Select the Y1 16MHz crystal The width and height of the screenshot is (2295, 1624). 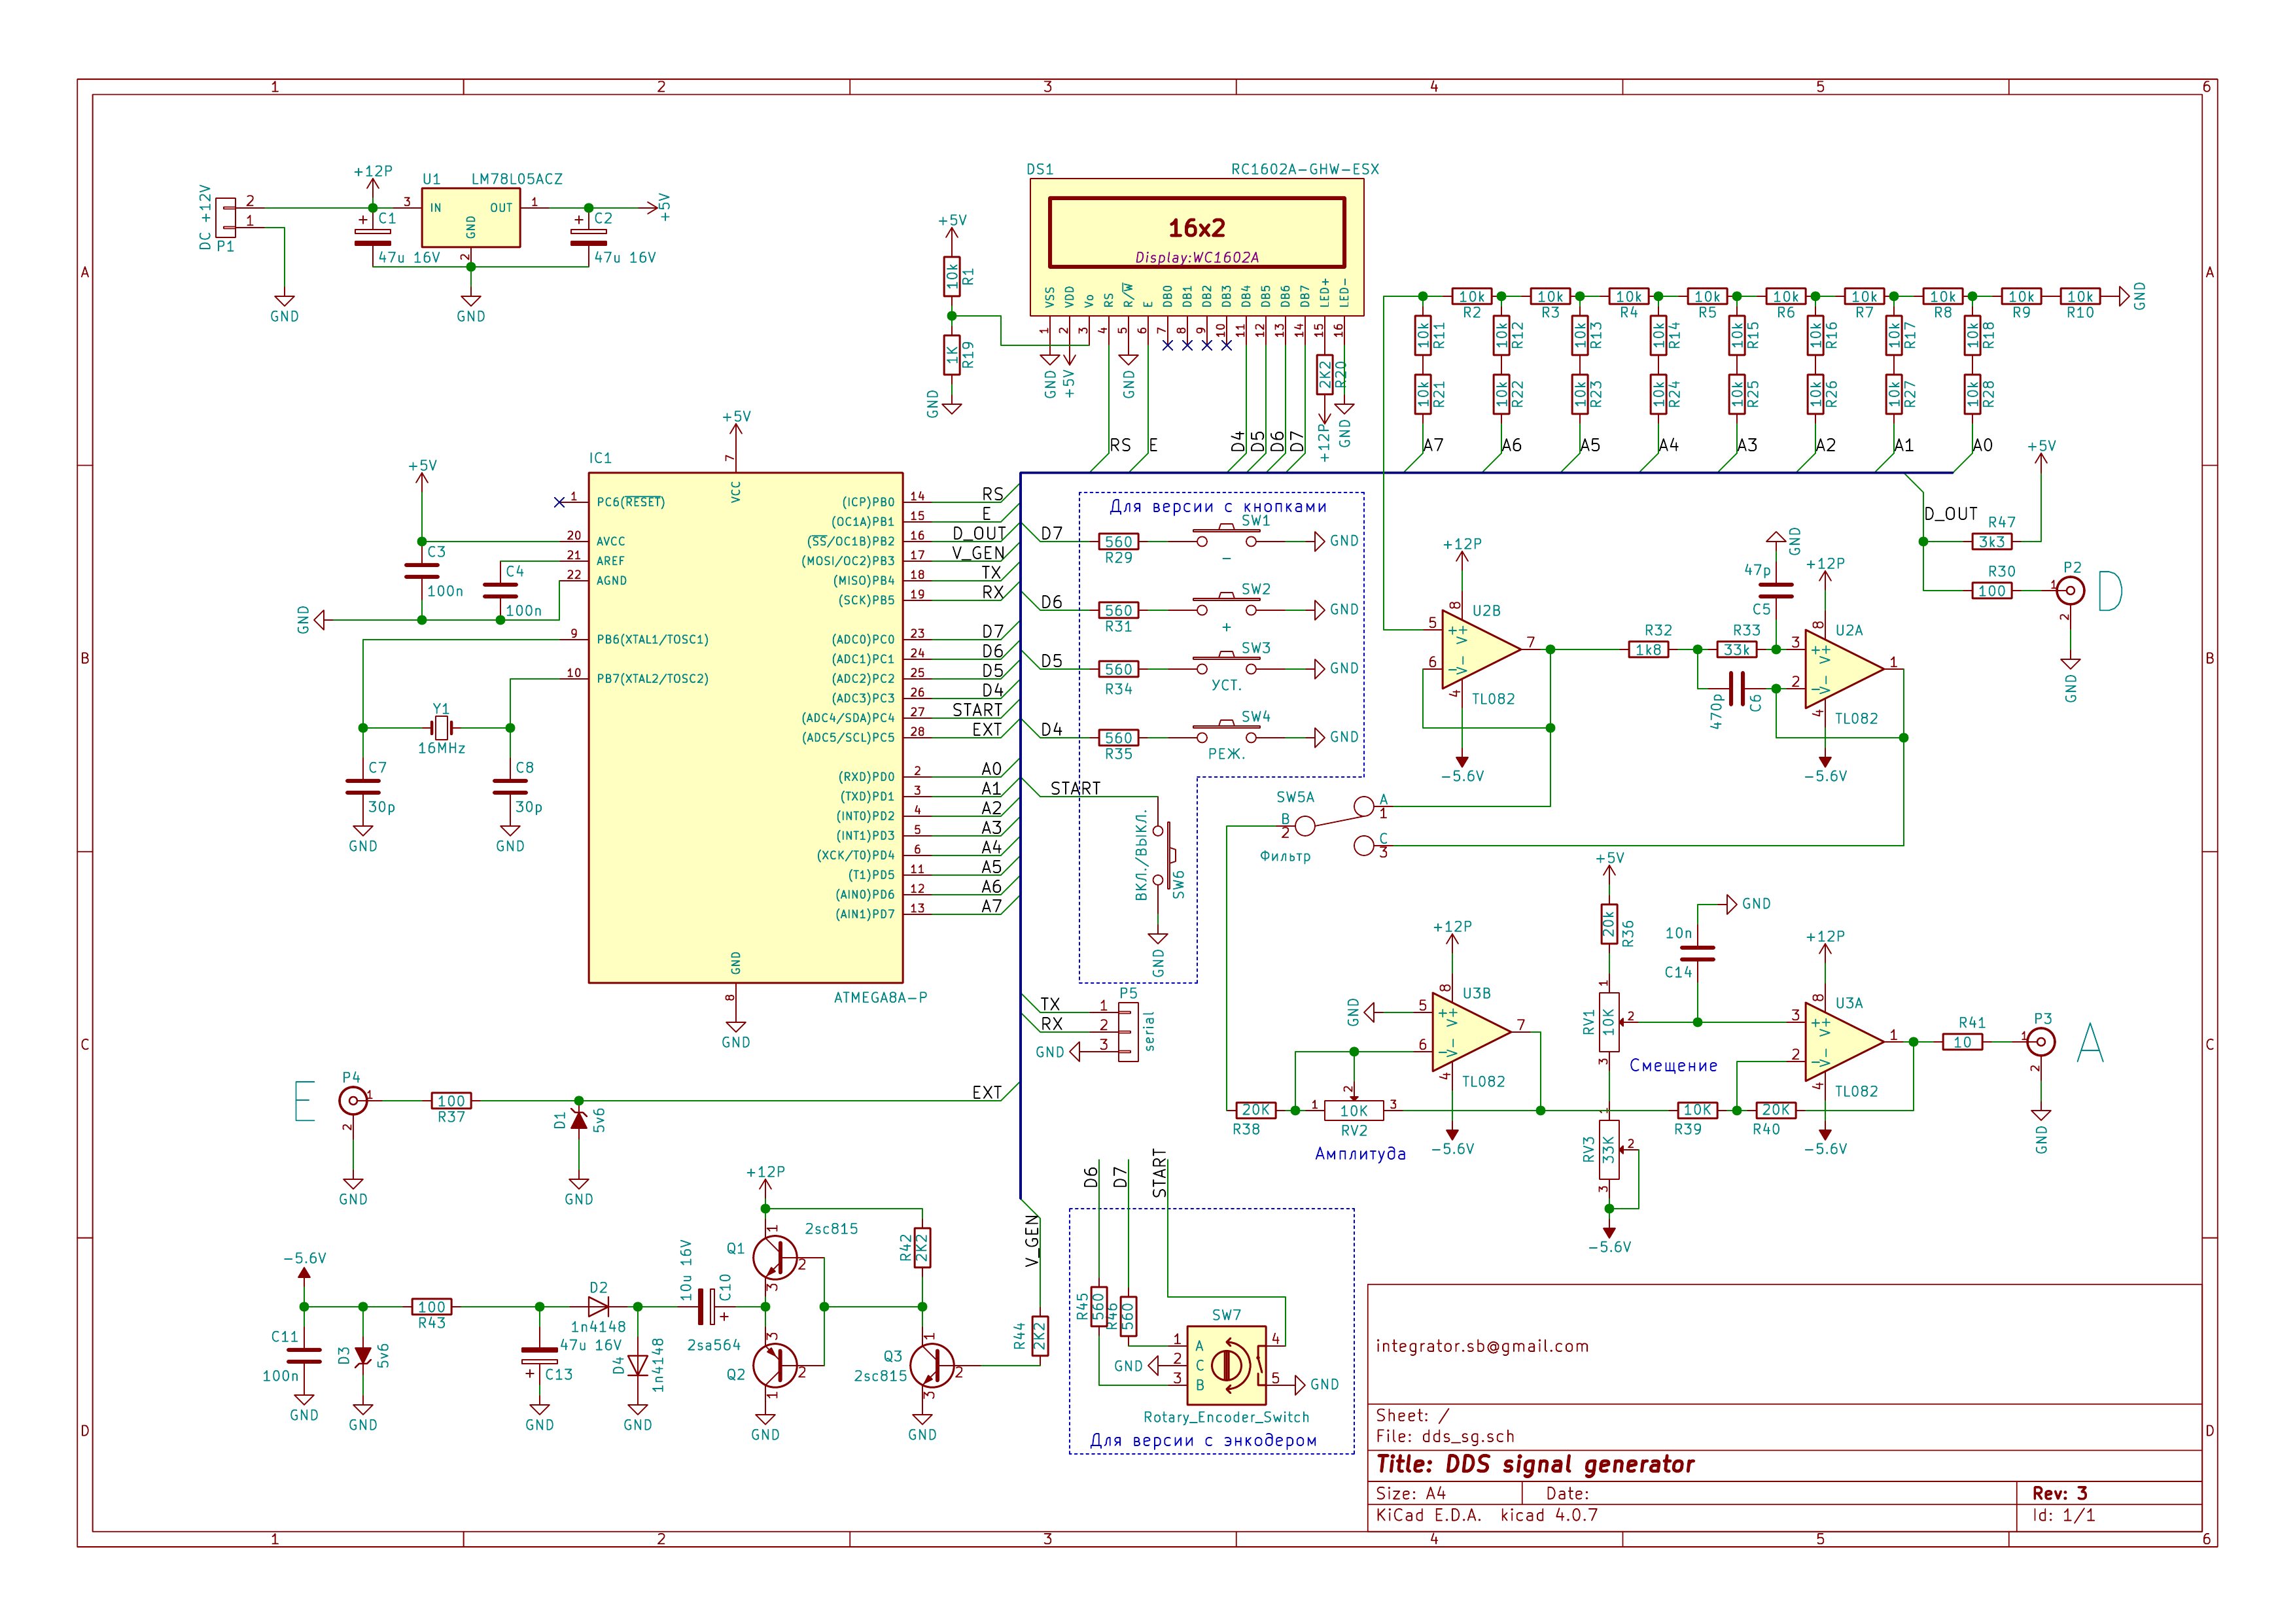[441, 727]
